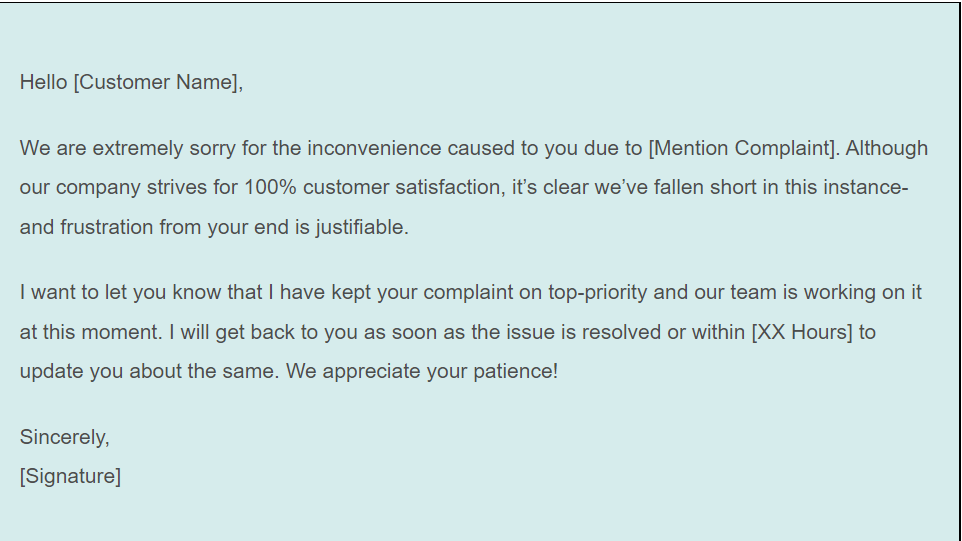Click the words 'fallen short' in first paragraph

tap(705, 187)
